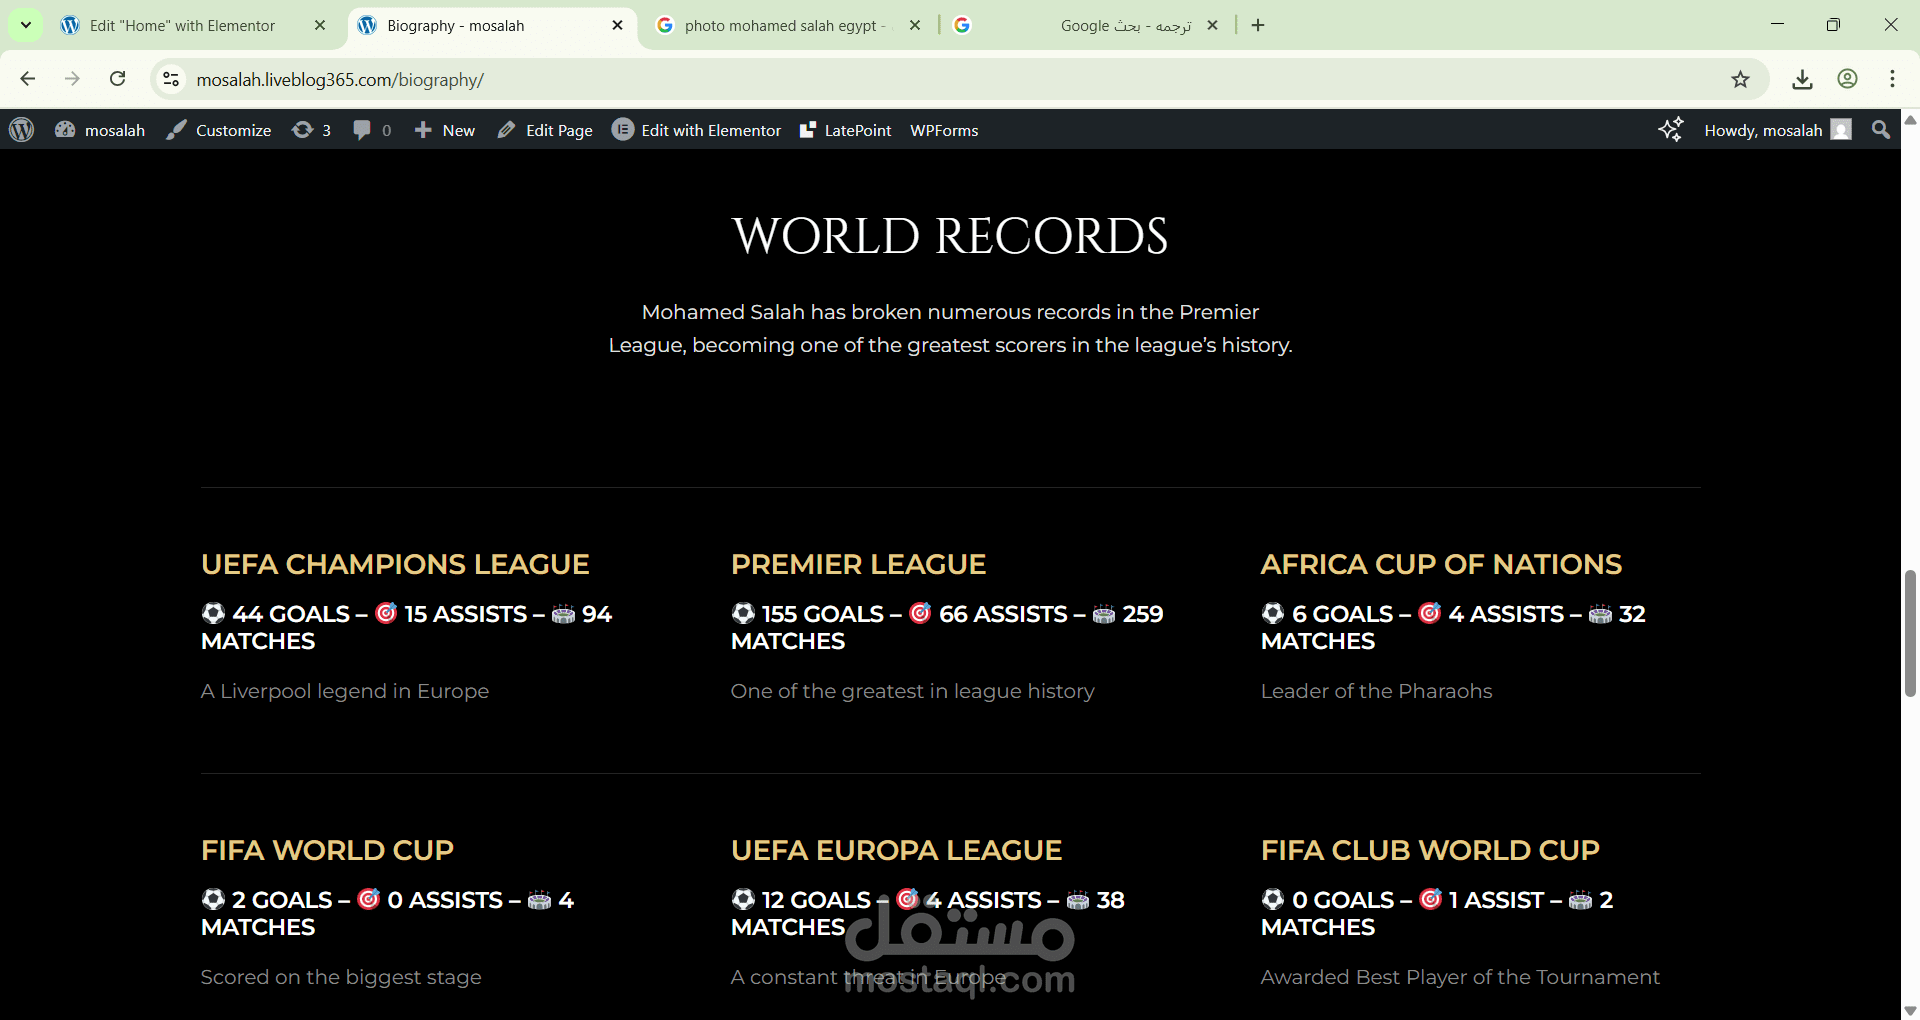
Task: Reload the current page
Action: 117,79
